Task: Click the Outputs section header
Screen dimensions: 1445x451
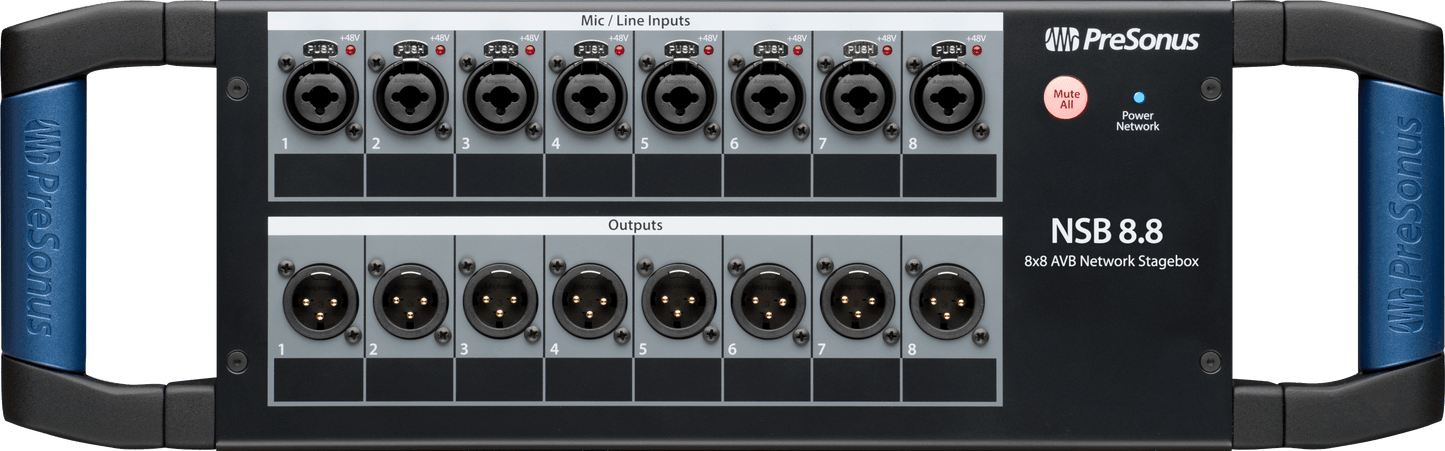Action: pos(635,225)
